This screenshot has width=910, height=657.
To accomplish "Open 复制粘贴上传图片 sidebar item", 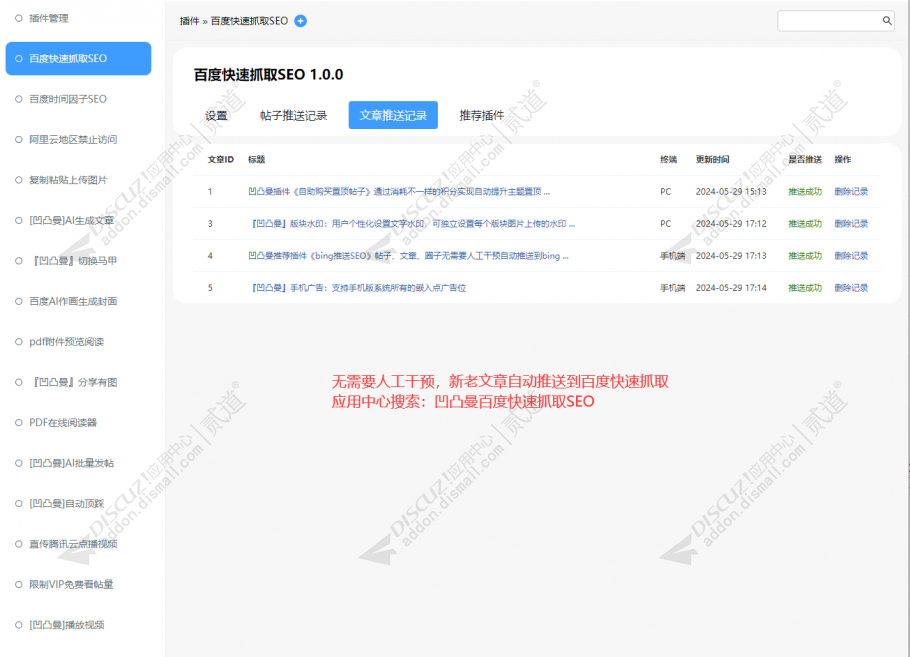I will click(x=68, y=180).
